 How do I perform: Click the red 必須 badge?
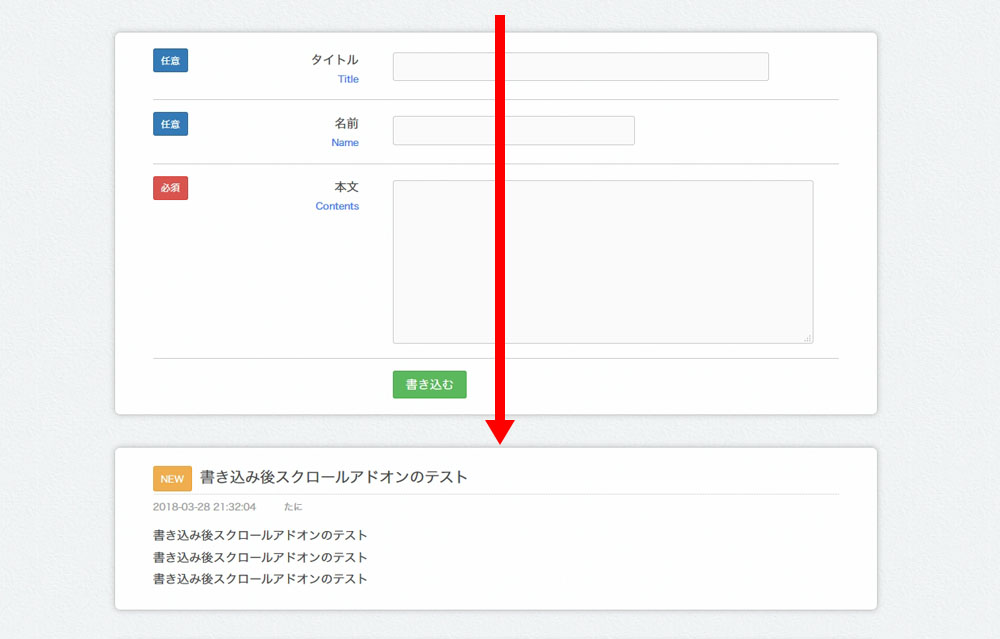point(170,188)
